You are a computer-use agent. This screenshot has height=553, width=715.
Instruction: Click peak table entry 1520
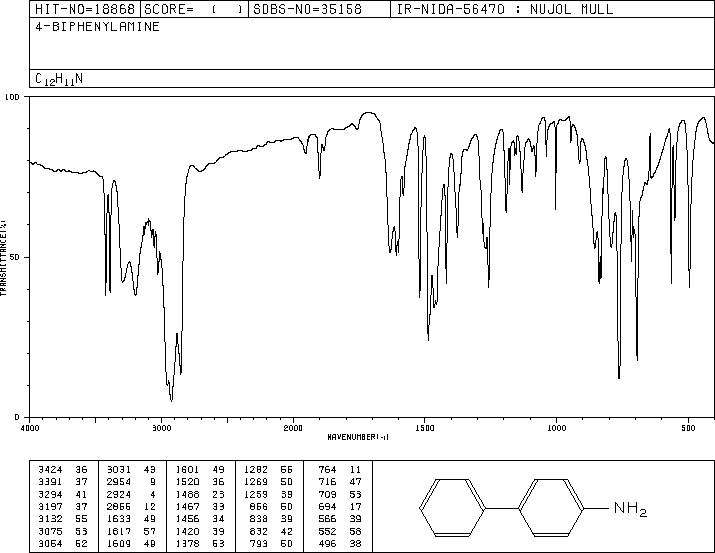(200, 482)
